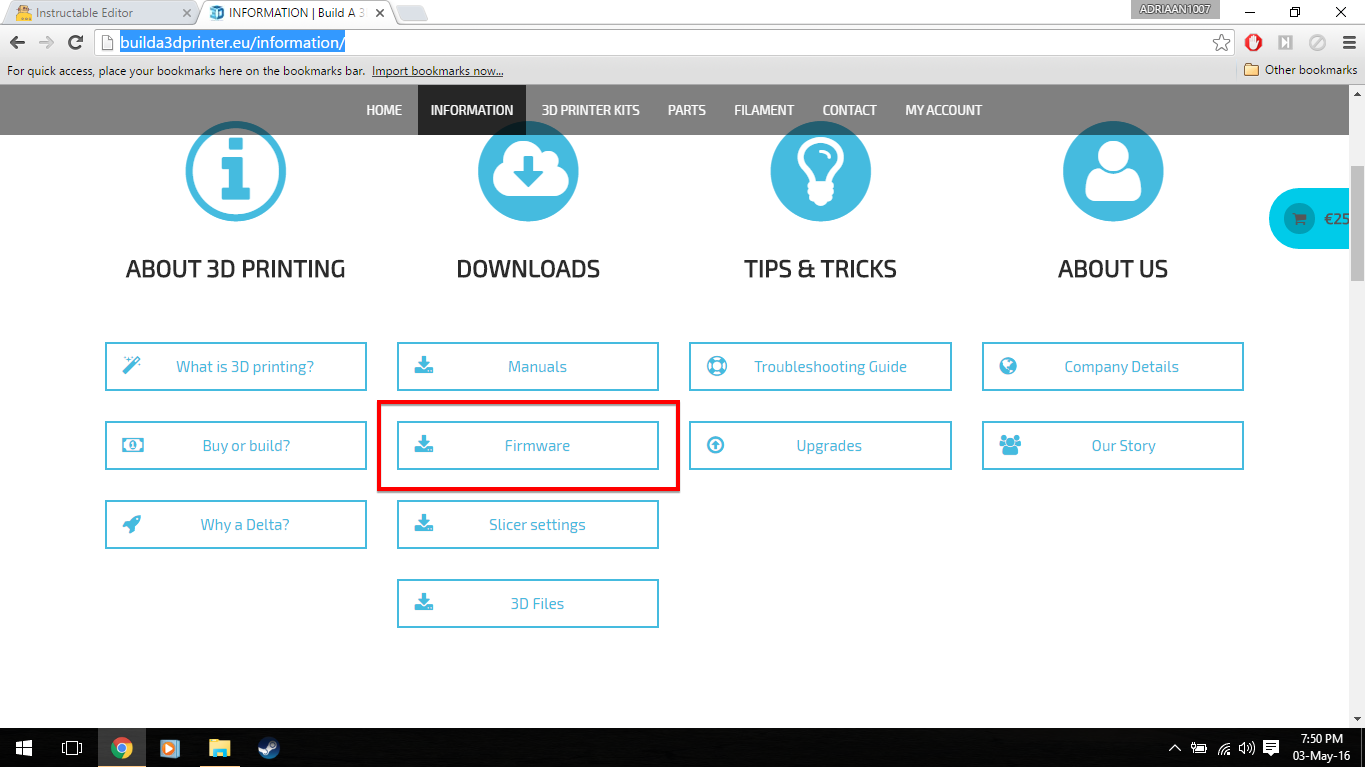This screenshot has width=1365, height=767.
Task: Click the Chrome icon on the taskbar
Action: coord(122,747)
